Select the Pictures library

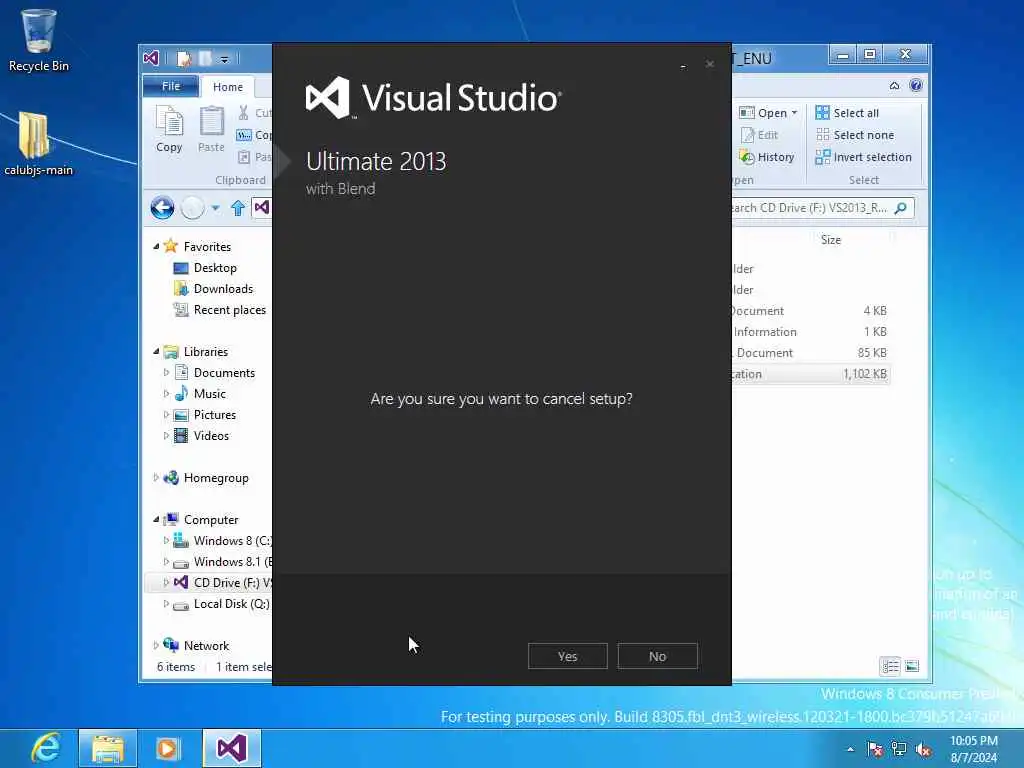[214, 415]
